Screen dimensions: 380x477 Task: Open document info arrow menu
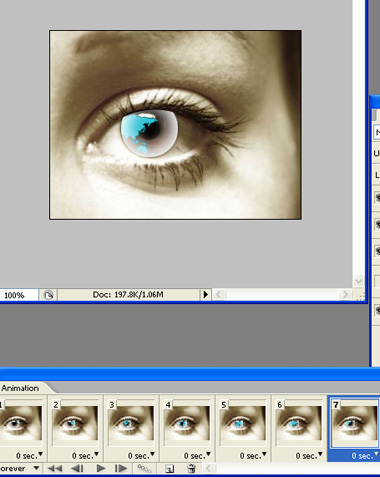(206, 295)
